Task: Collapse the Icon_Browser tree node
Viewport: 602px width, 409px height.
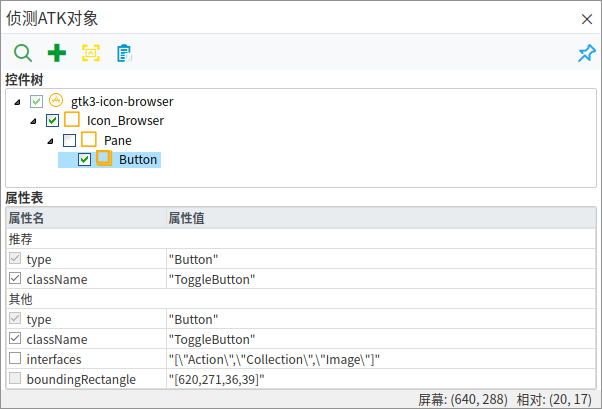Action: [35, 122]
